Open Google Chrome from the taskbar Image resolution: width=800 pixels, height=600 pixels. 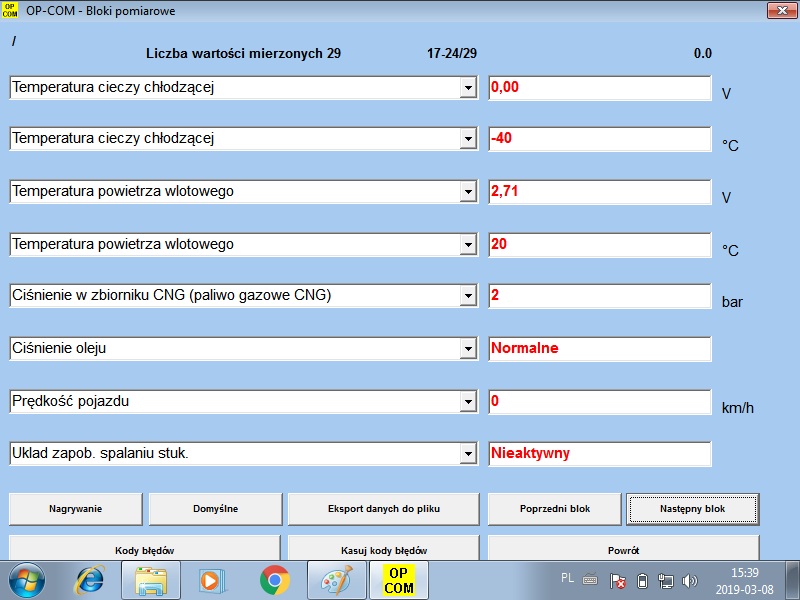click(x=274, y=580)
